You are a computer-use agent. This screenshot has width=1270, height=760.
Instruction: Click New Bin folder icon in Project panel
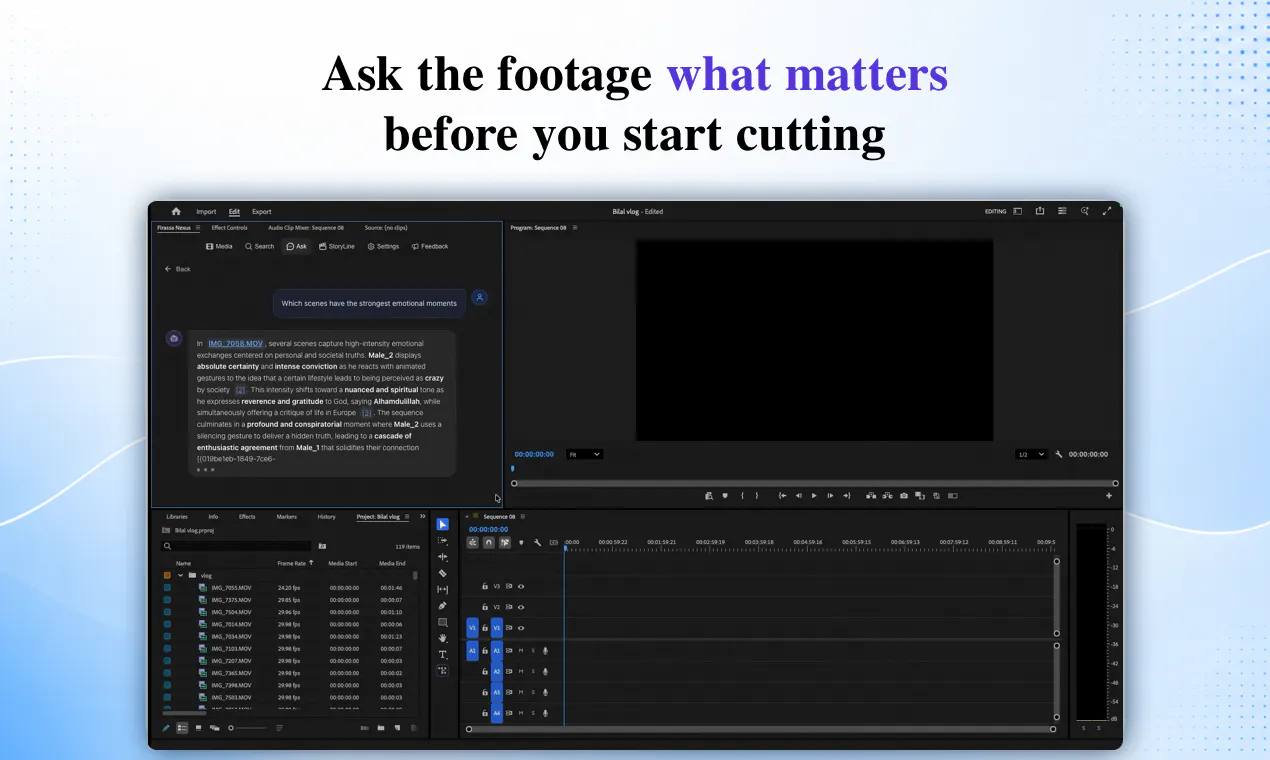click(x=380, y=728)
